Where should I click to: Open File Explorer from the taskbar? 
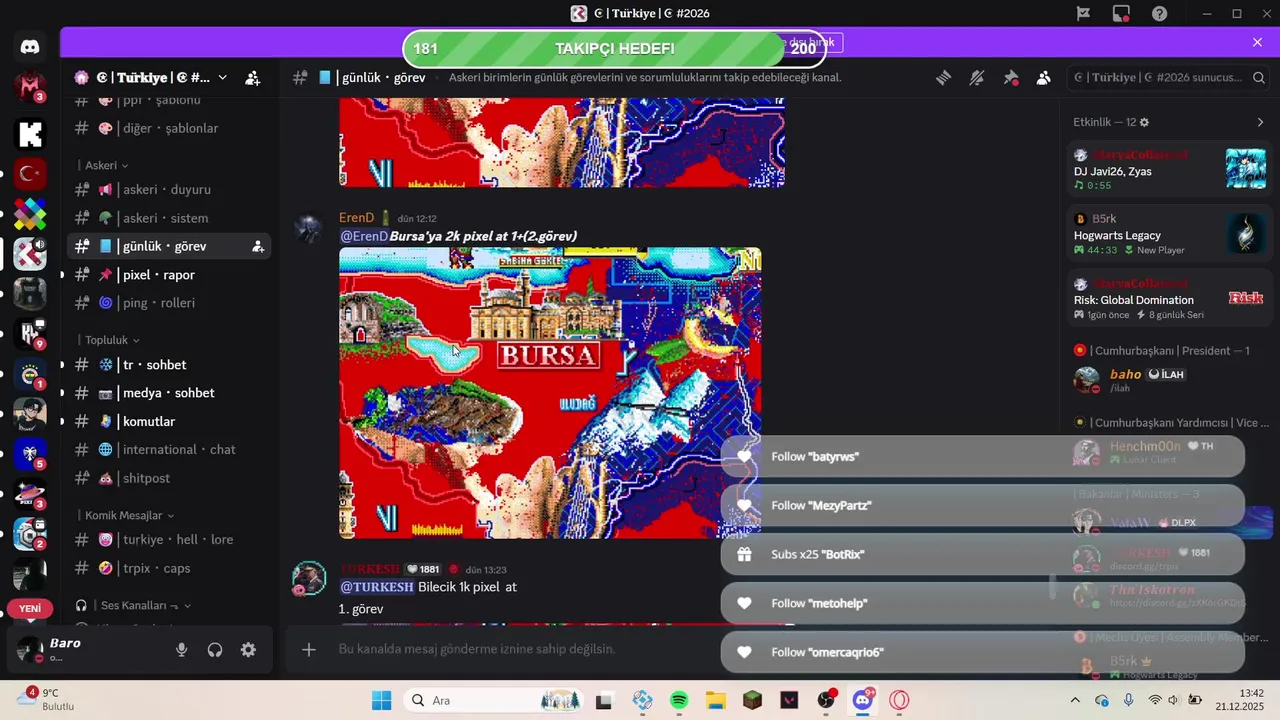pyautogui.click(x=715, y=700)
